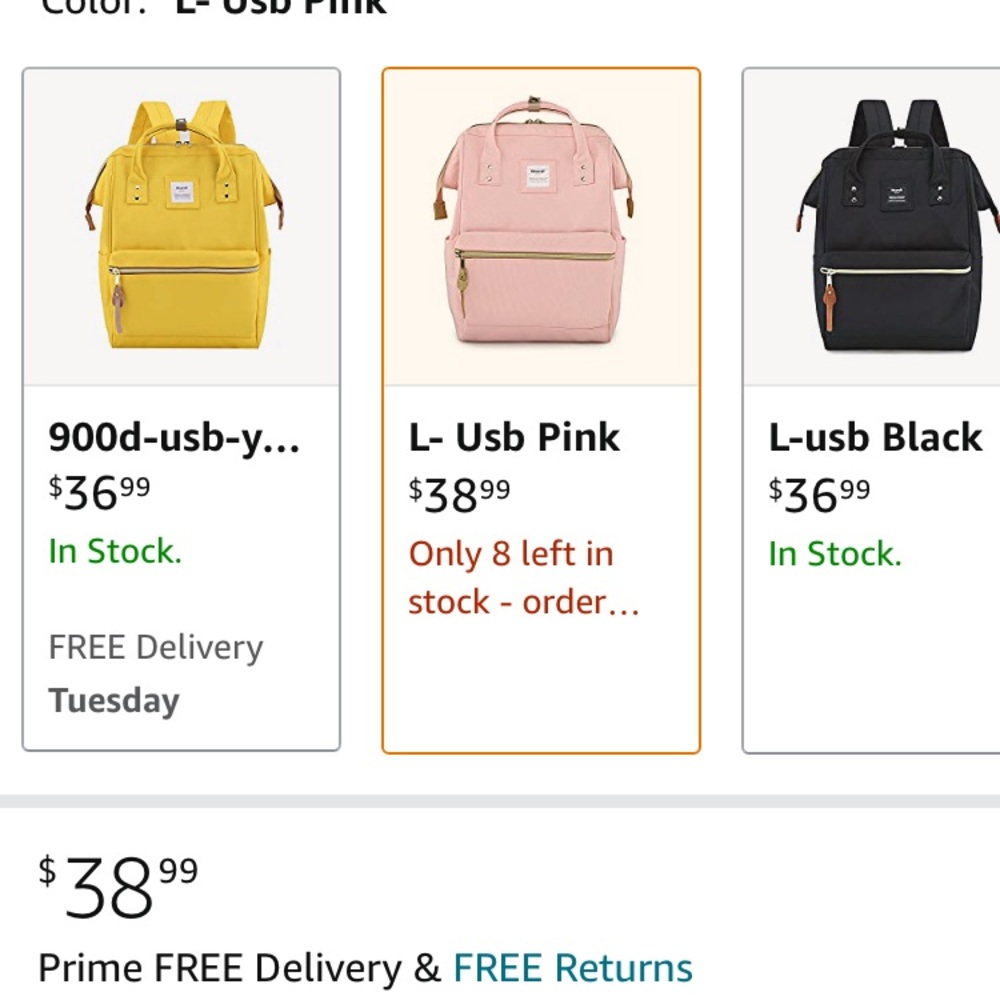This screenshot has width=1000, height=1000.
Task: Click the $38.99 price under pink variant
Action: 457,490
